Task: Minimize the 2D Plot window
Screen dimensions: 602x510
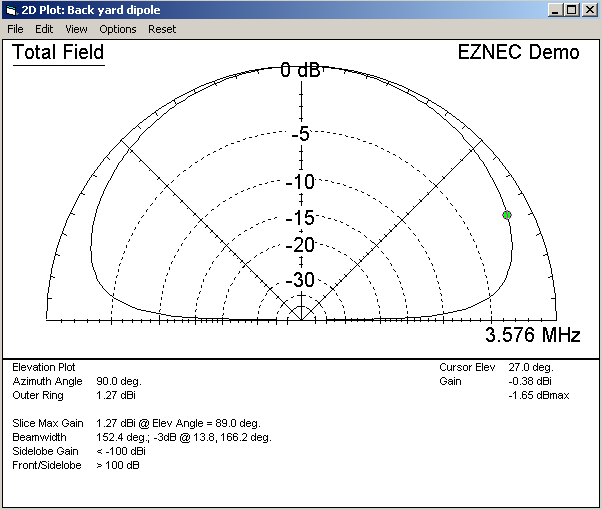Action: [x=555, y=10]
